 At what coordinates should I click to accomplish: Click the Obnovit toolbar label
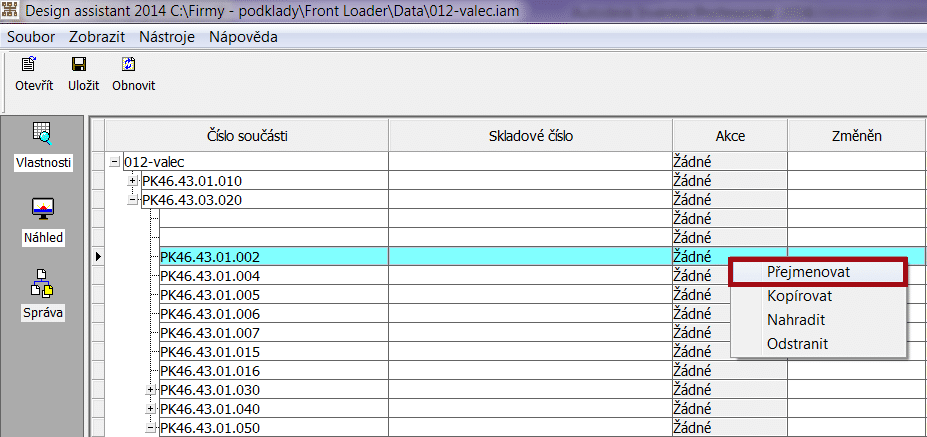pyautogui.click(x=134, y=86)
